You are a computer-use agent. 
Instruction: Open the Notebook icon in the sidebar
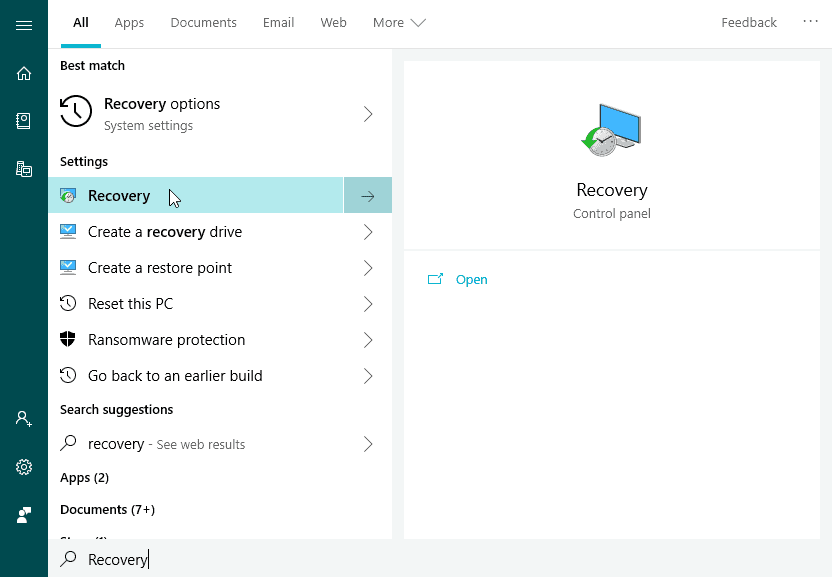pos(24,121)
